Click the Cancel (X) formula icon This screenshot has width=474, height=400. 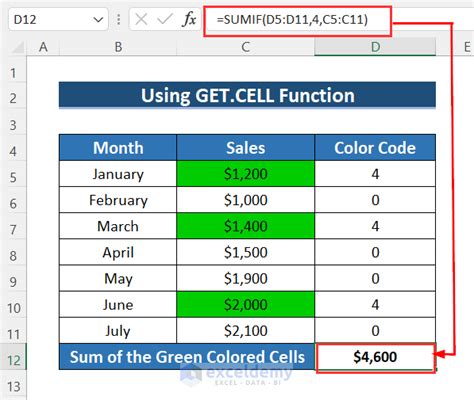tap(141, 19)
